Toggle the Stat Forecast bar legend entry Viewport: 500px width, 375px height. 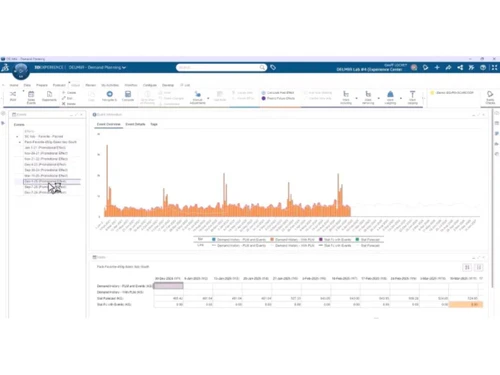pyautogui.click(x=368, y=239)
